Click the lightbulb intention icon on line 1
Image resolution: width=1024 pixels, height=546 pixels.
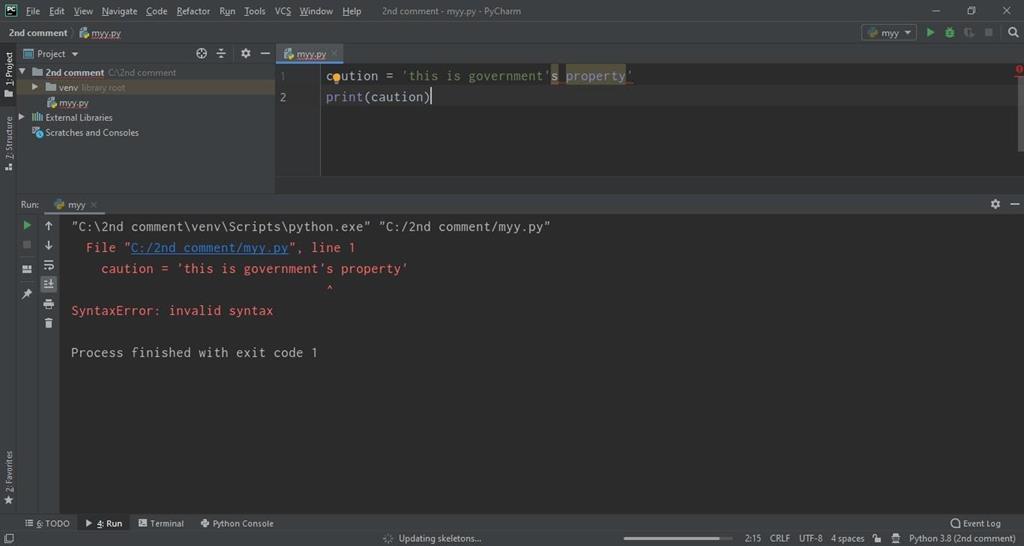(x=336, y=78)
